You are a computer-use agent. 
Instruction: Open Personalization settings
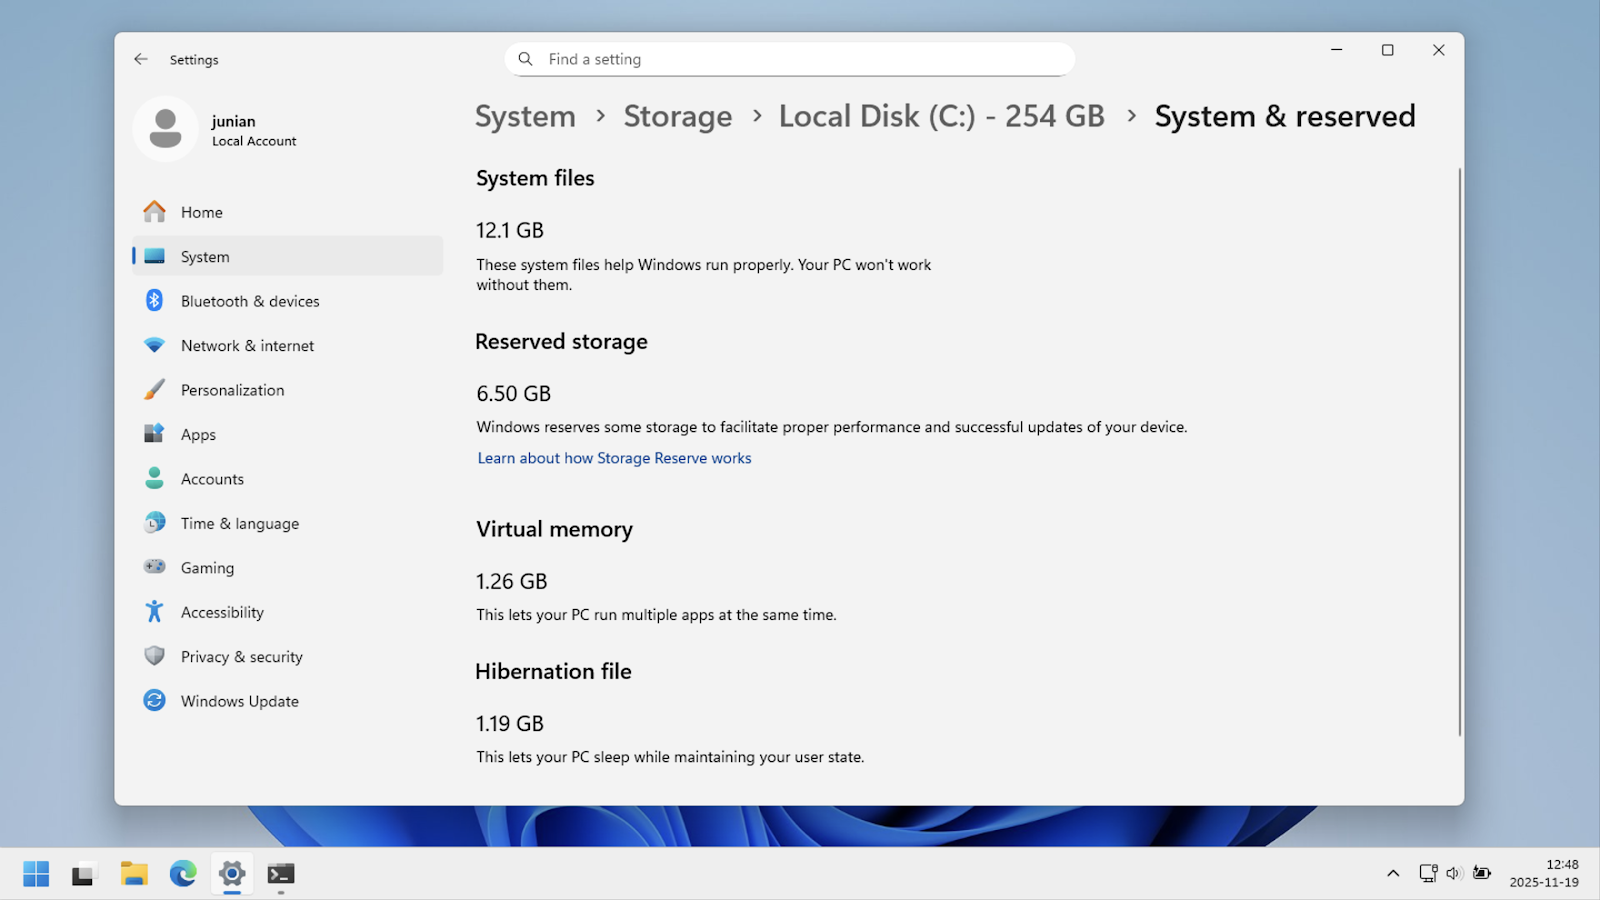coord(288,390)
